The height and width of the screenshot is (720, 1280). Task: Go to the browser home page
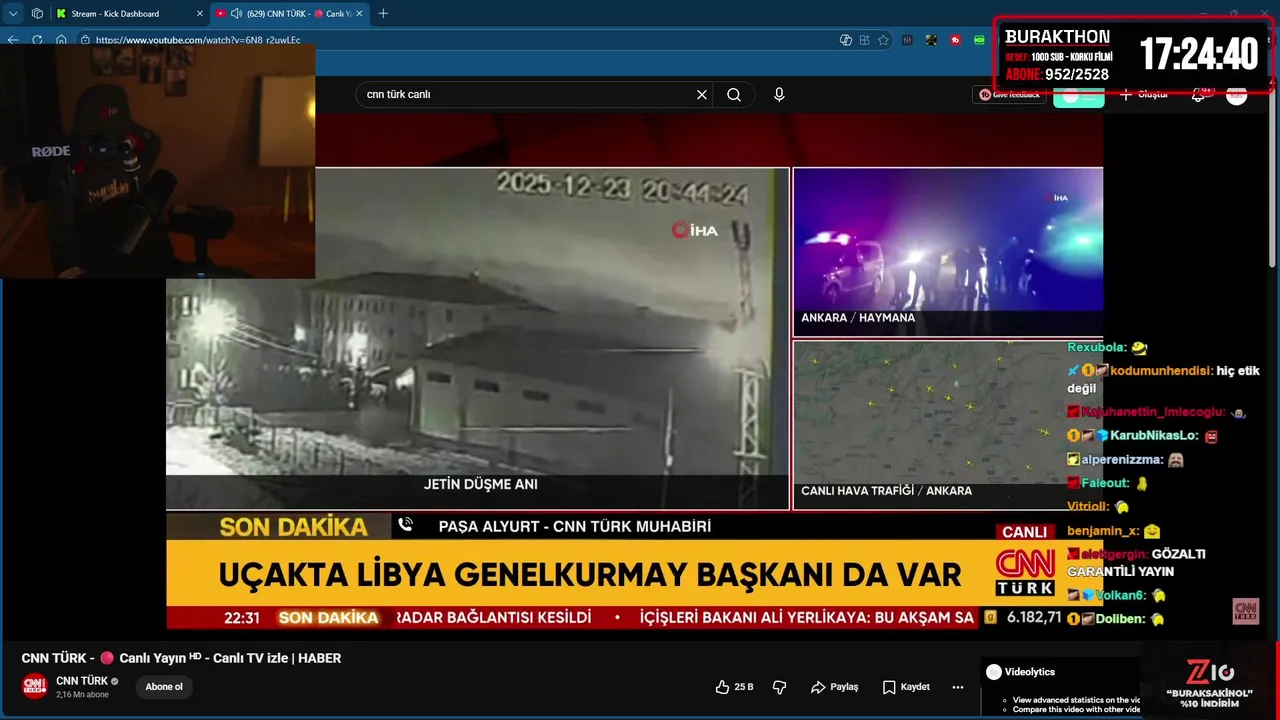(61, 40)
